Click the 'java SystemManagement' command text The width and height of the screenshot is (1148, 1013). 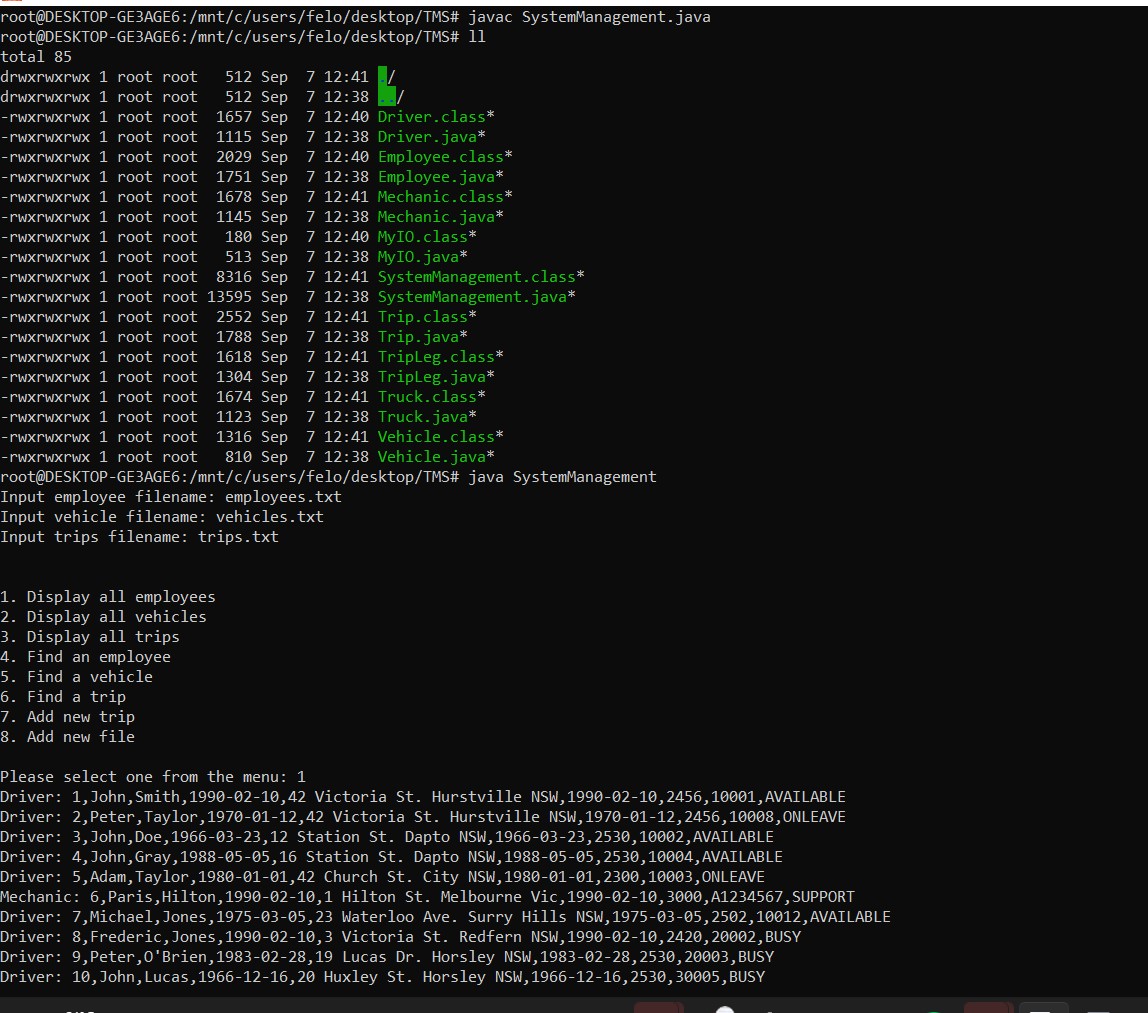pos(562,477)
